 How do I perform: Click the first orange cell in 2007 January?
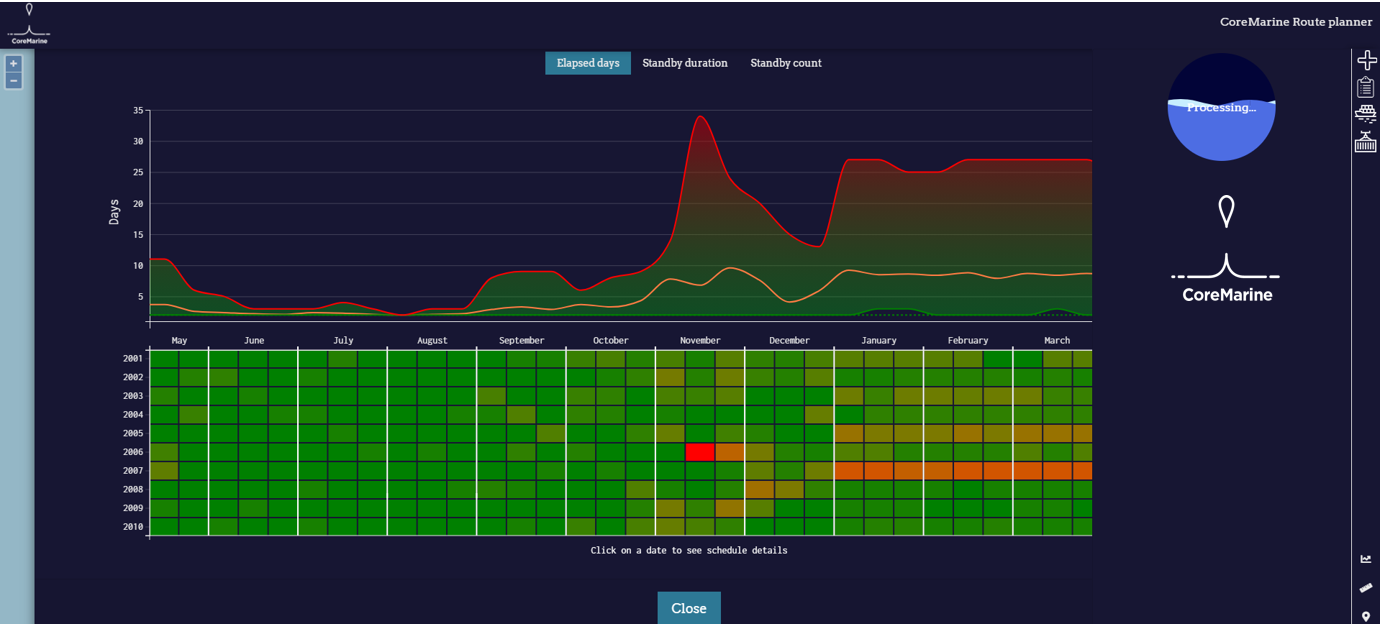(x=849, y=471)
